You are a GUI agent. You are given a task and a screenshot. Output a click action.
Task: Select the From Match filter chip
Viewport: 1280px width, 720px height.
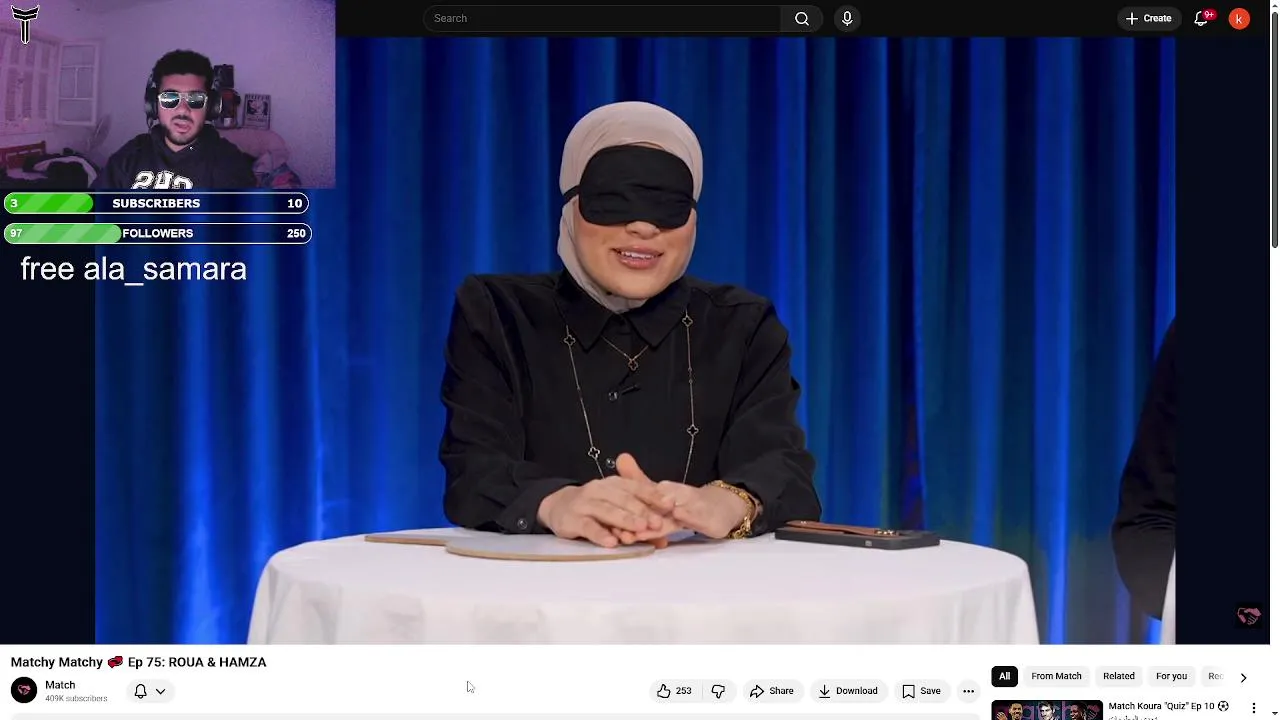1056,676
